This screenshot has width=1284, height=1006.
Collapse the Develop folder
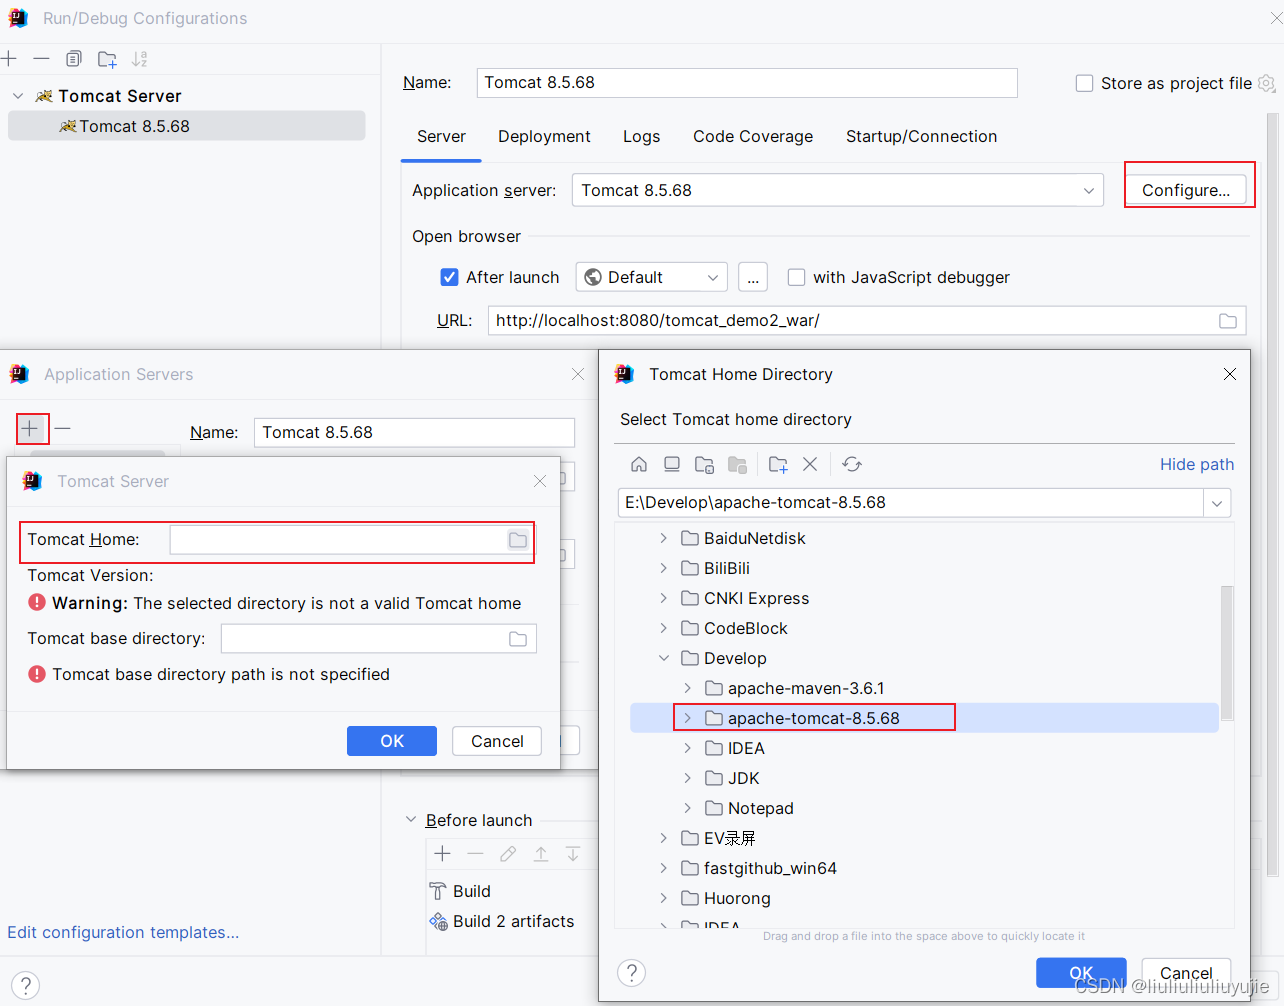(664, 658)
